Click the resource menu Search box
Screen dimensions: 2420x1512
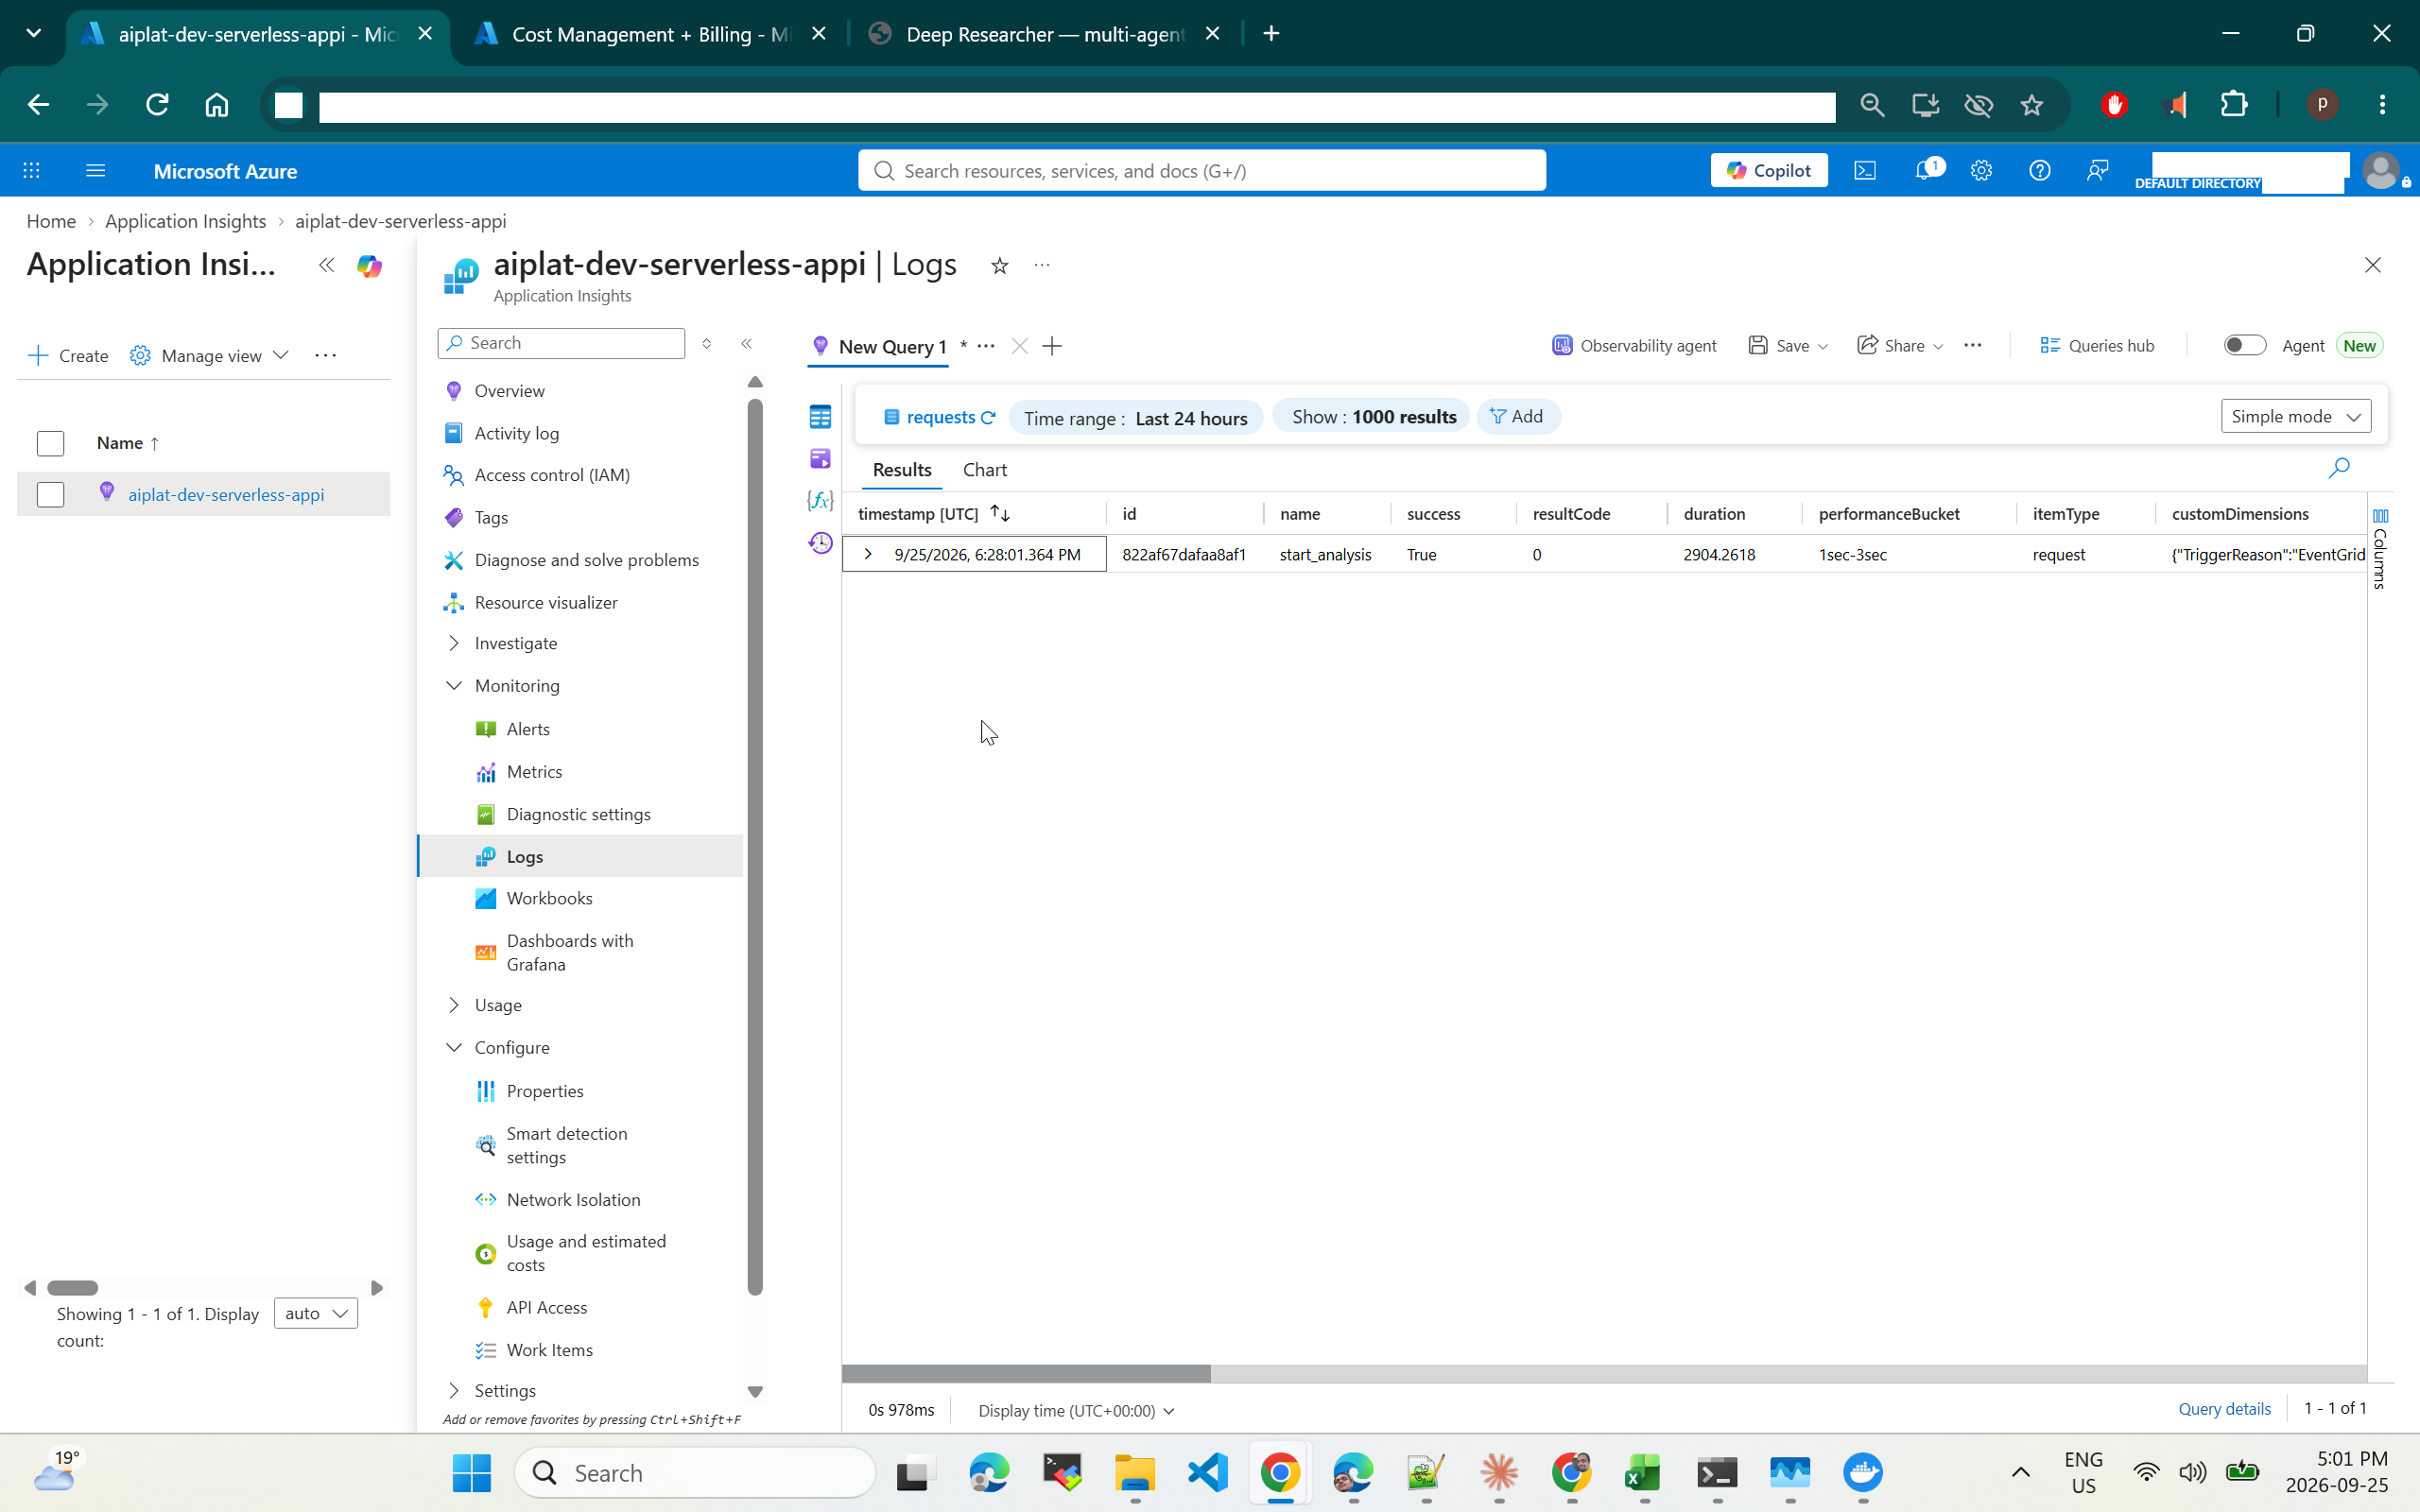(x=561, y=343)
